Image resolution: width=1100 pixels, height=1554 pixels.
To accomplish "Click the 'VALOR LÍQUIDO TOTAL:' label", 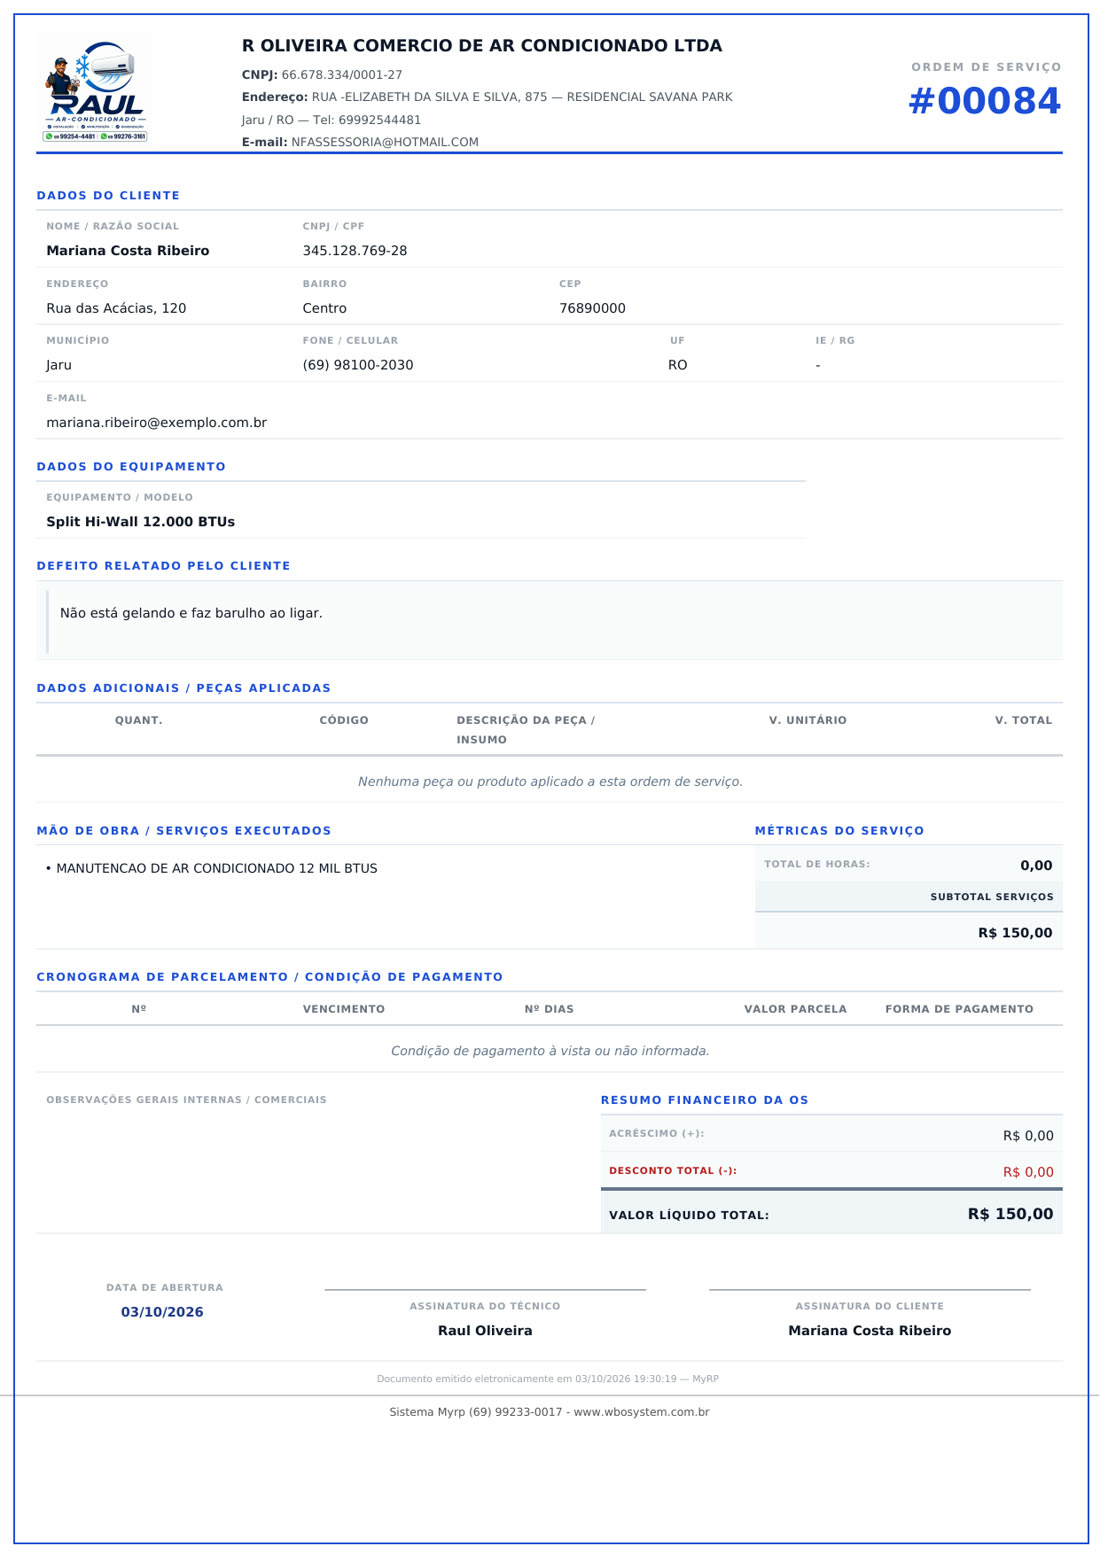I will (689, 1215).
